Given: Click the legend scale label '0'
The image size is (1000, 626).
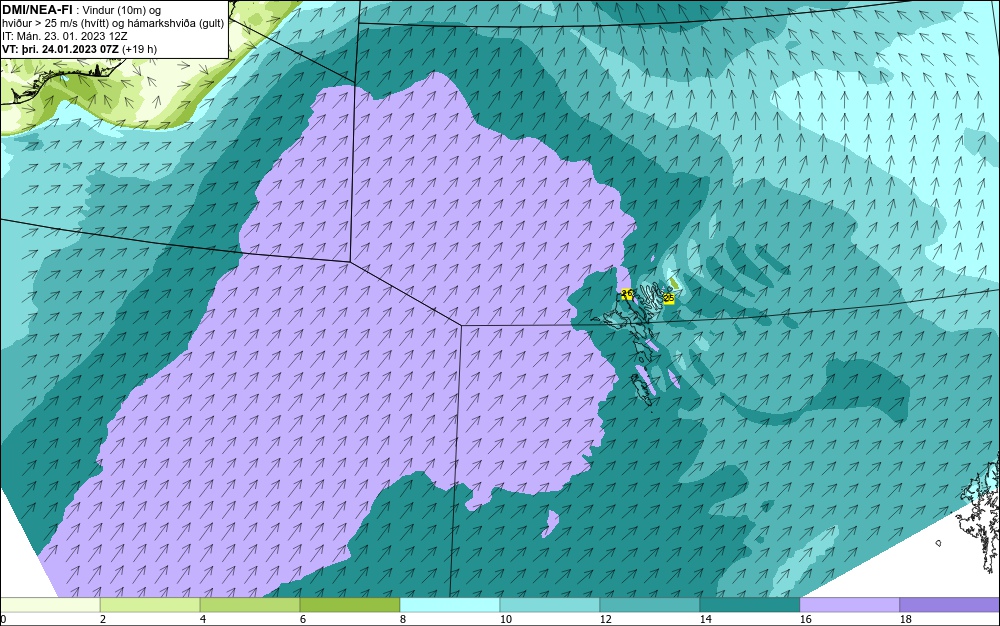Looking at the screenshot, I should pos(3,619).
